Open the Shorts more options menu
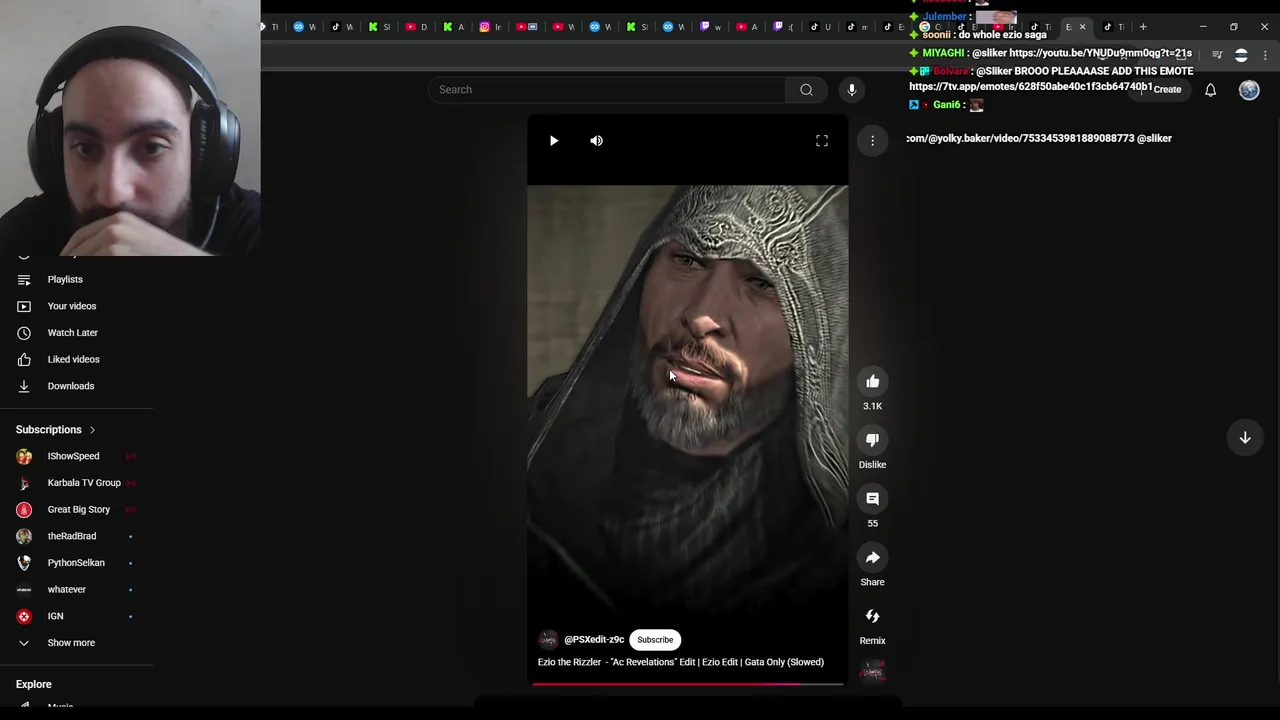The height and width of the screenshot is (720, 1280). 872,141
